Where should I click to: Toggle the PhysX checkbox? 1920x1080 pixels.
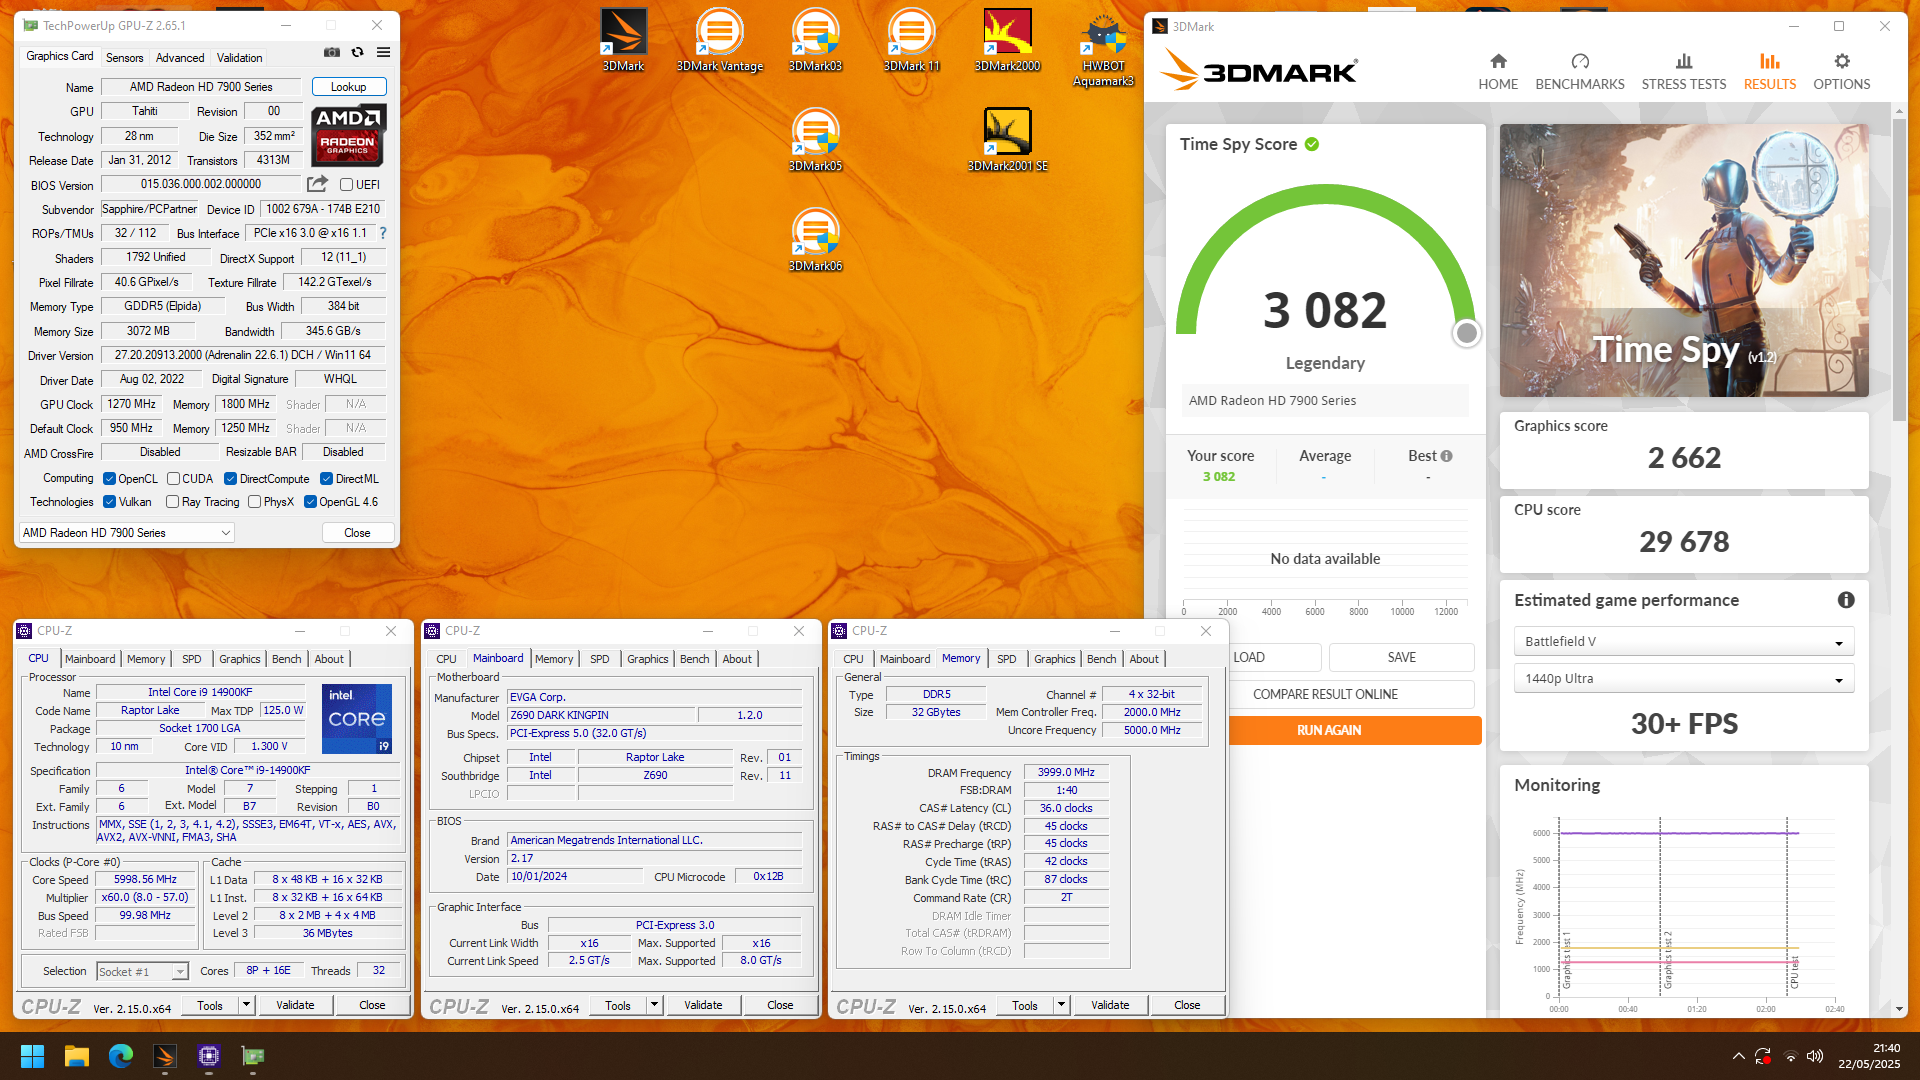(x=254, y=502)
